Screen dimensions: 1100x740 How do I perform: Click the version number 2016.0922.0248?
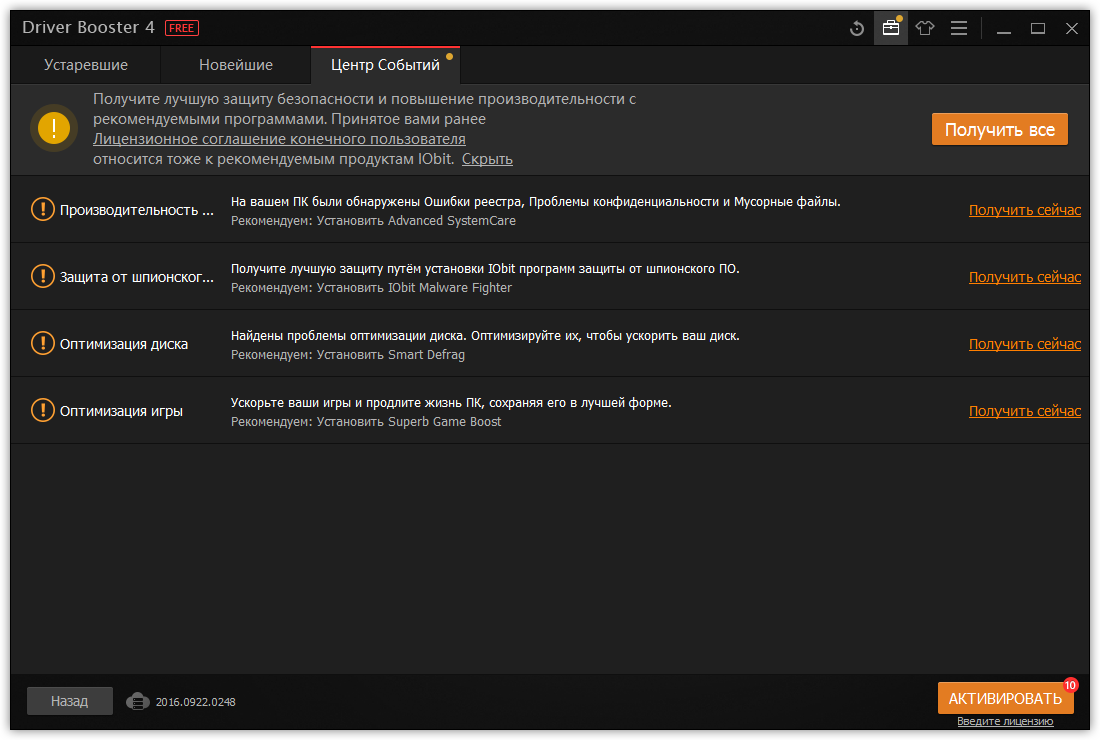point(196,702)
